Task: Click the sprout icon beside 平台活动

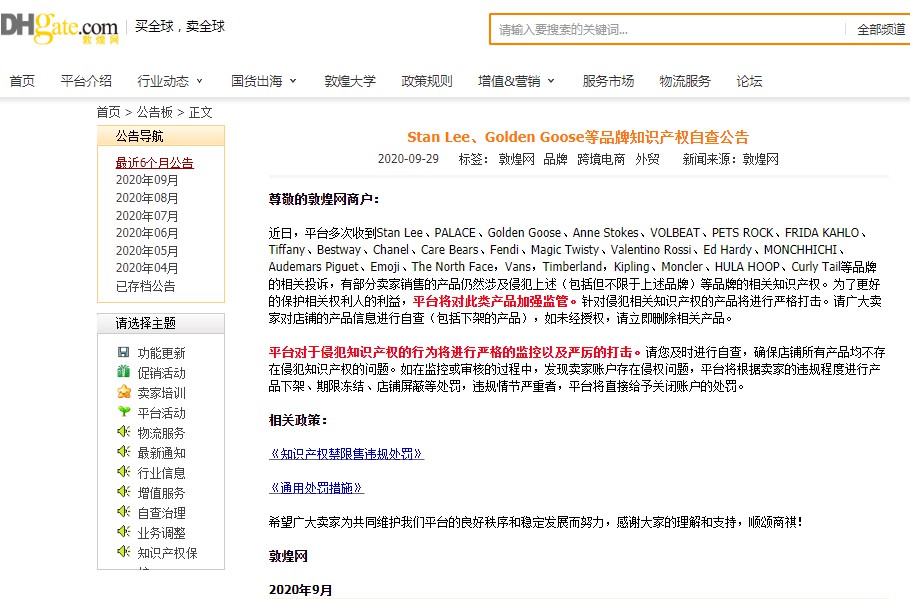Action: [x=124, y=412]
